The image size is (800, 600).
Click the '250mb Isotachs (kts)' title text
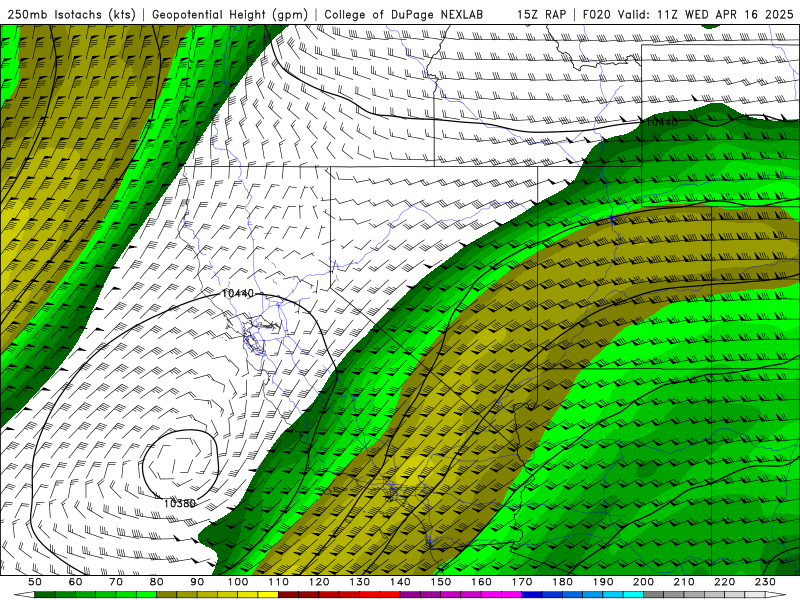click(71, 15)
